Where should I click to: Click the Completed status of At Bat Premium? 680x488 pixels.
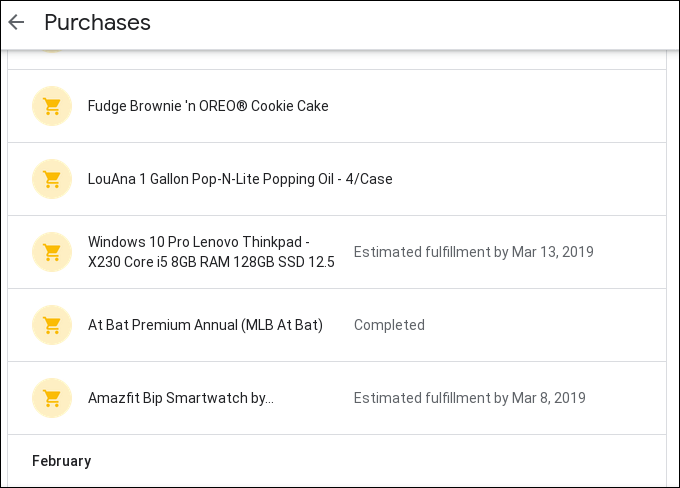click(389, 325)
